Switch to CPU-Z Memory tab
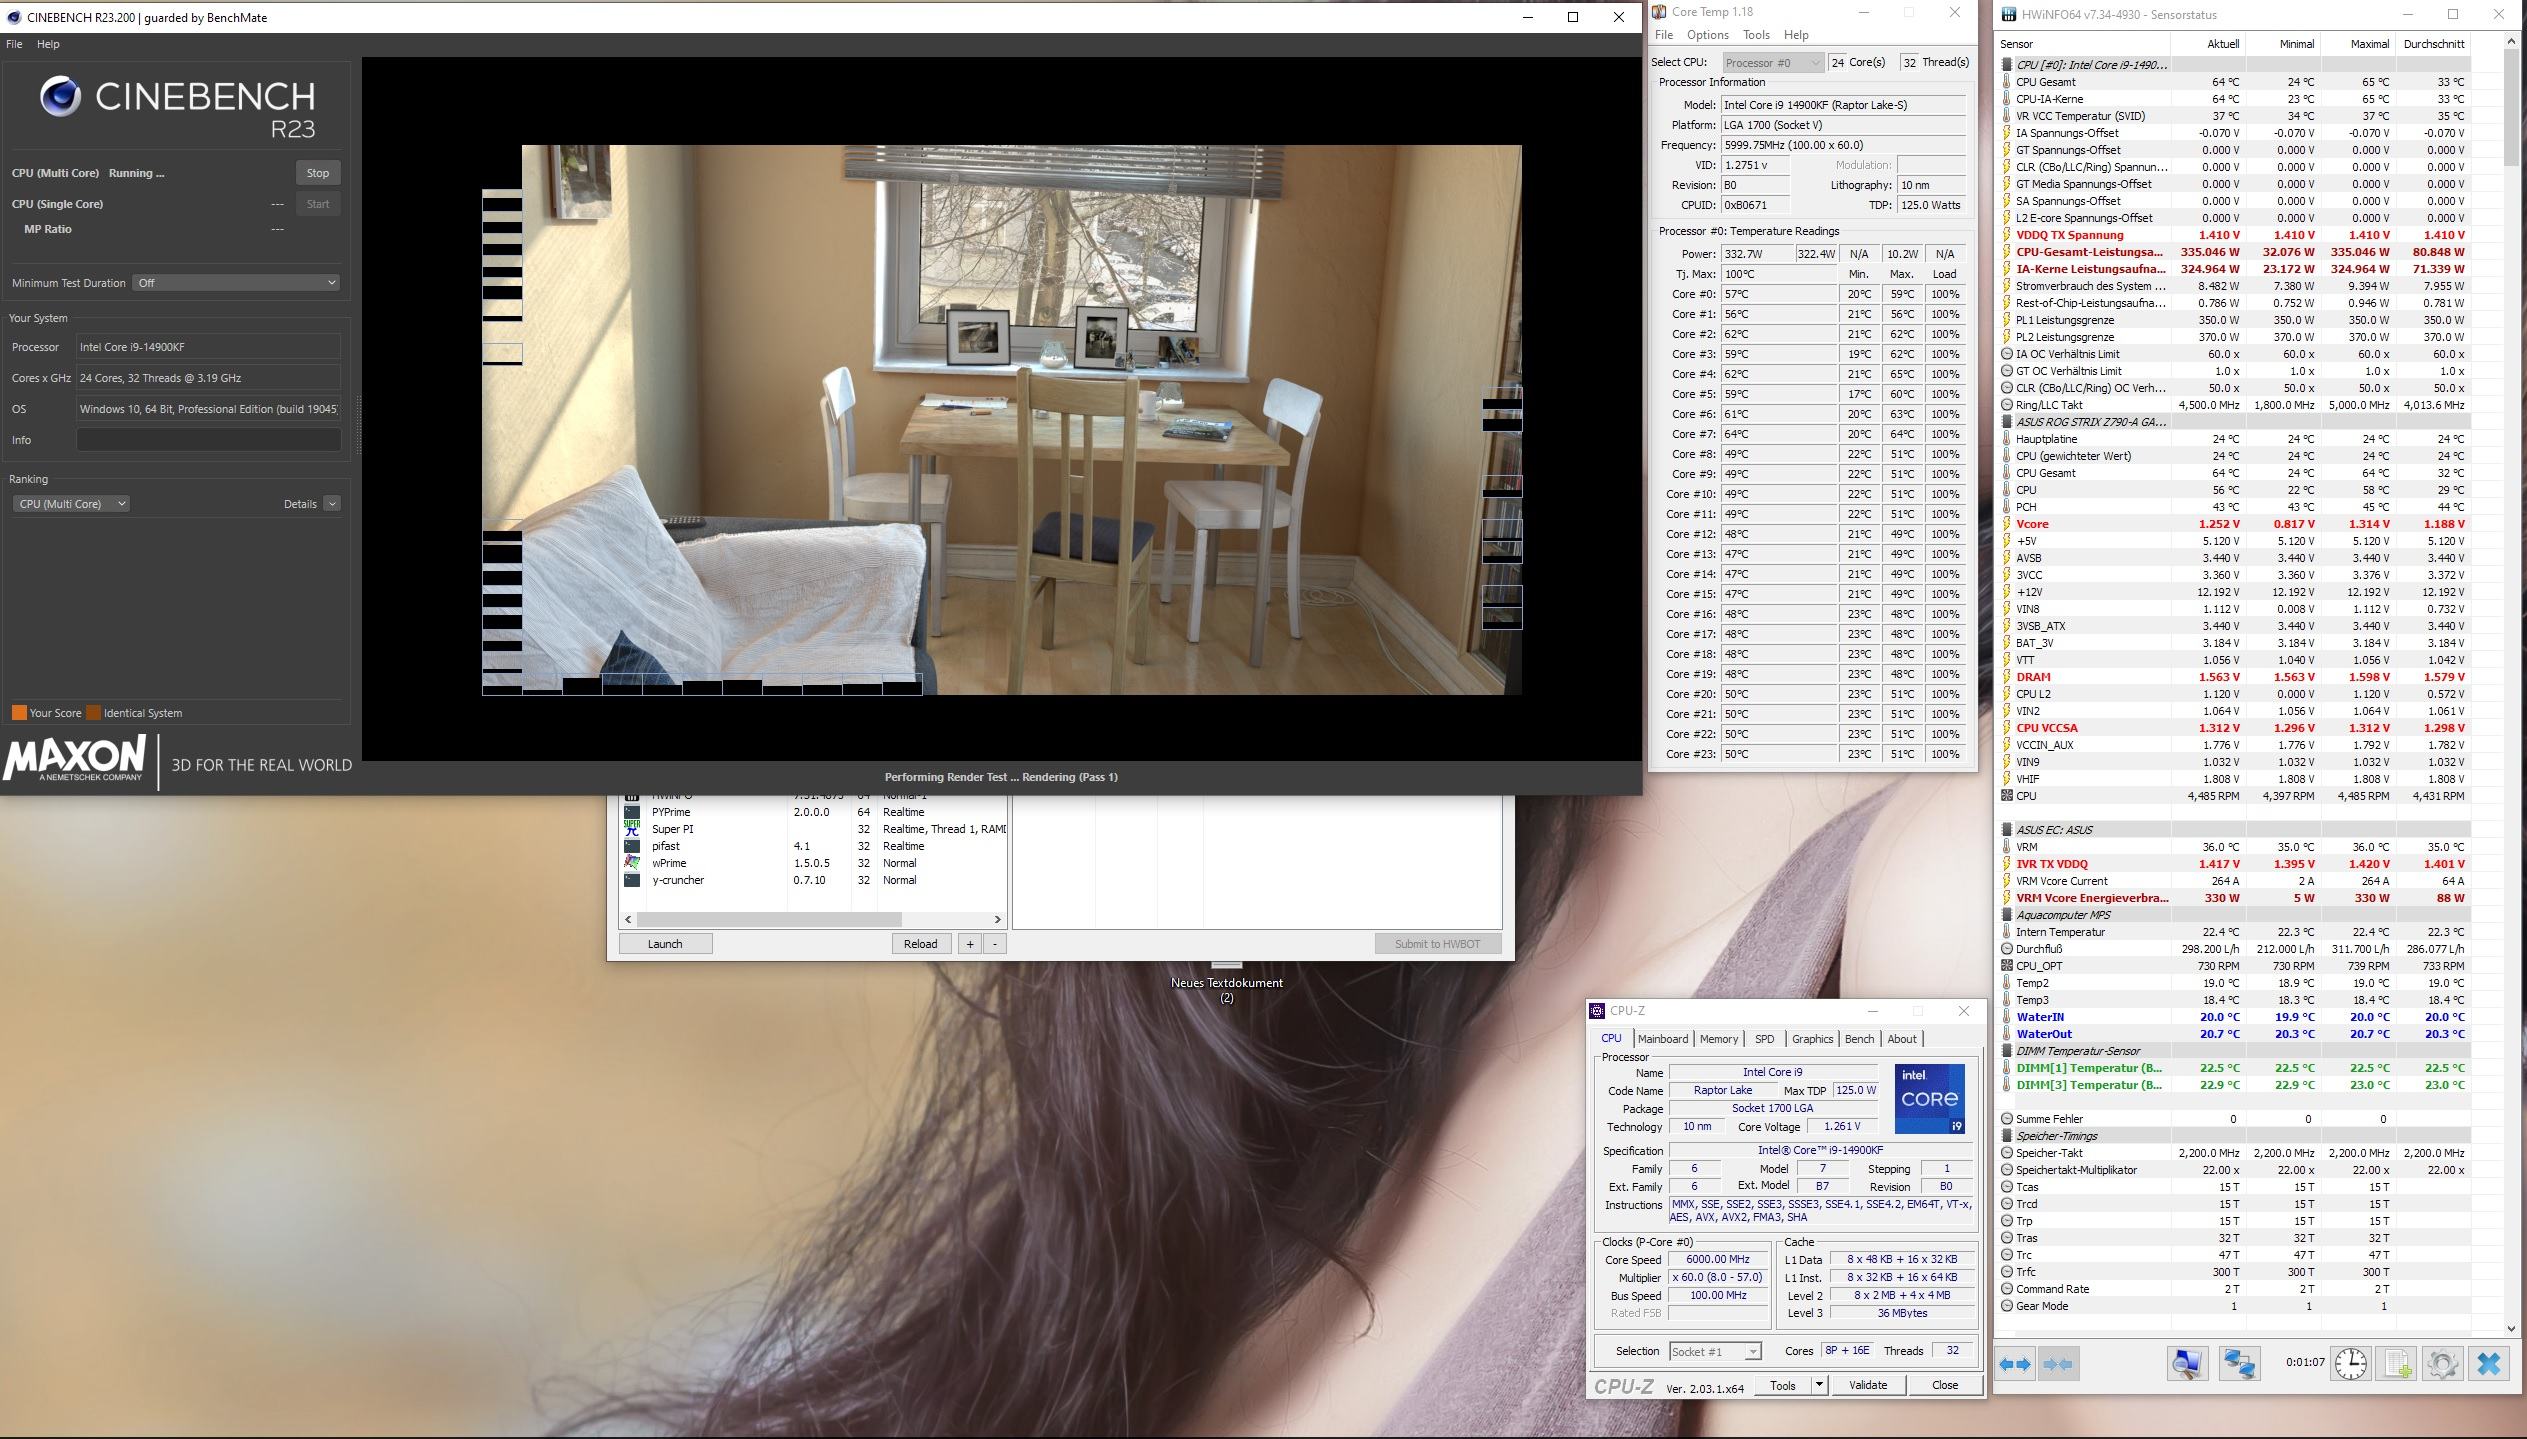 tap(1718, 1039)
